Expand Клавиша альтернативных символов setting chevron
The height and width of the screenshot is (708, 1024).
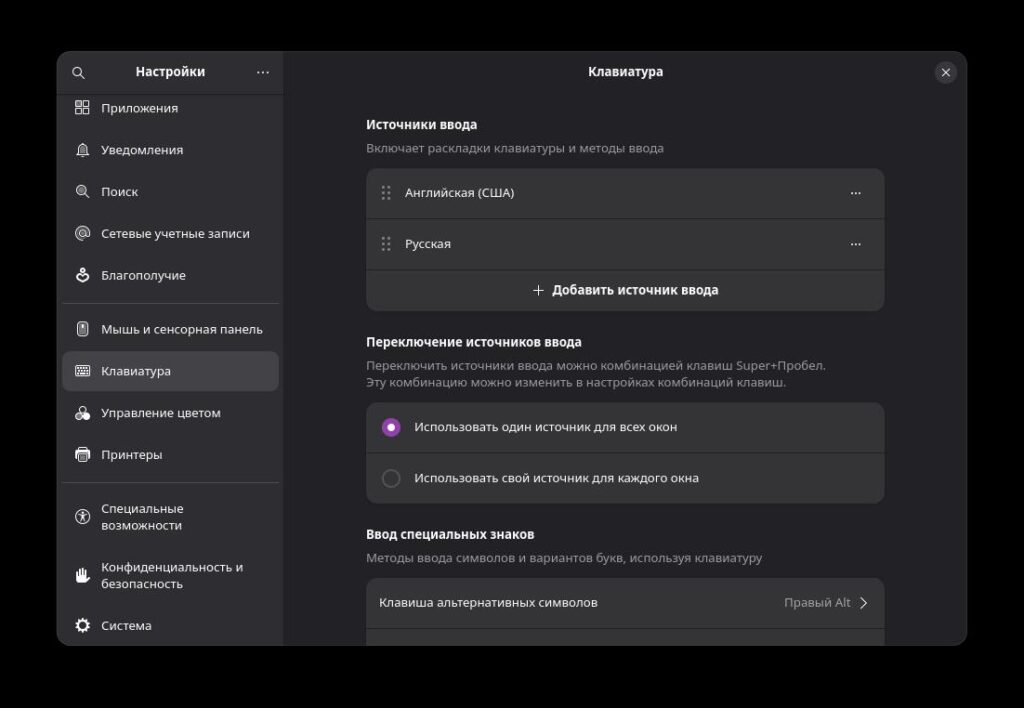(864, 603)
